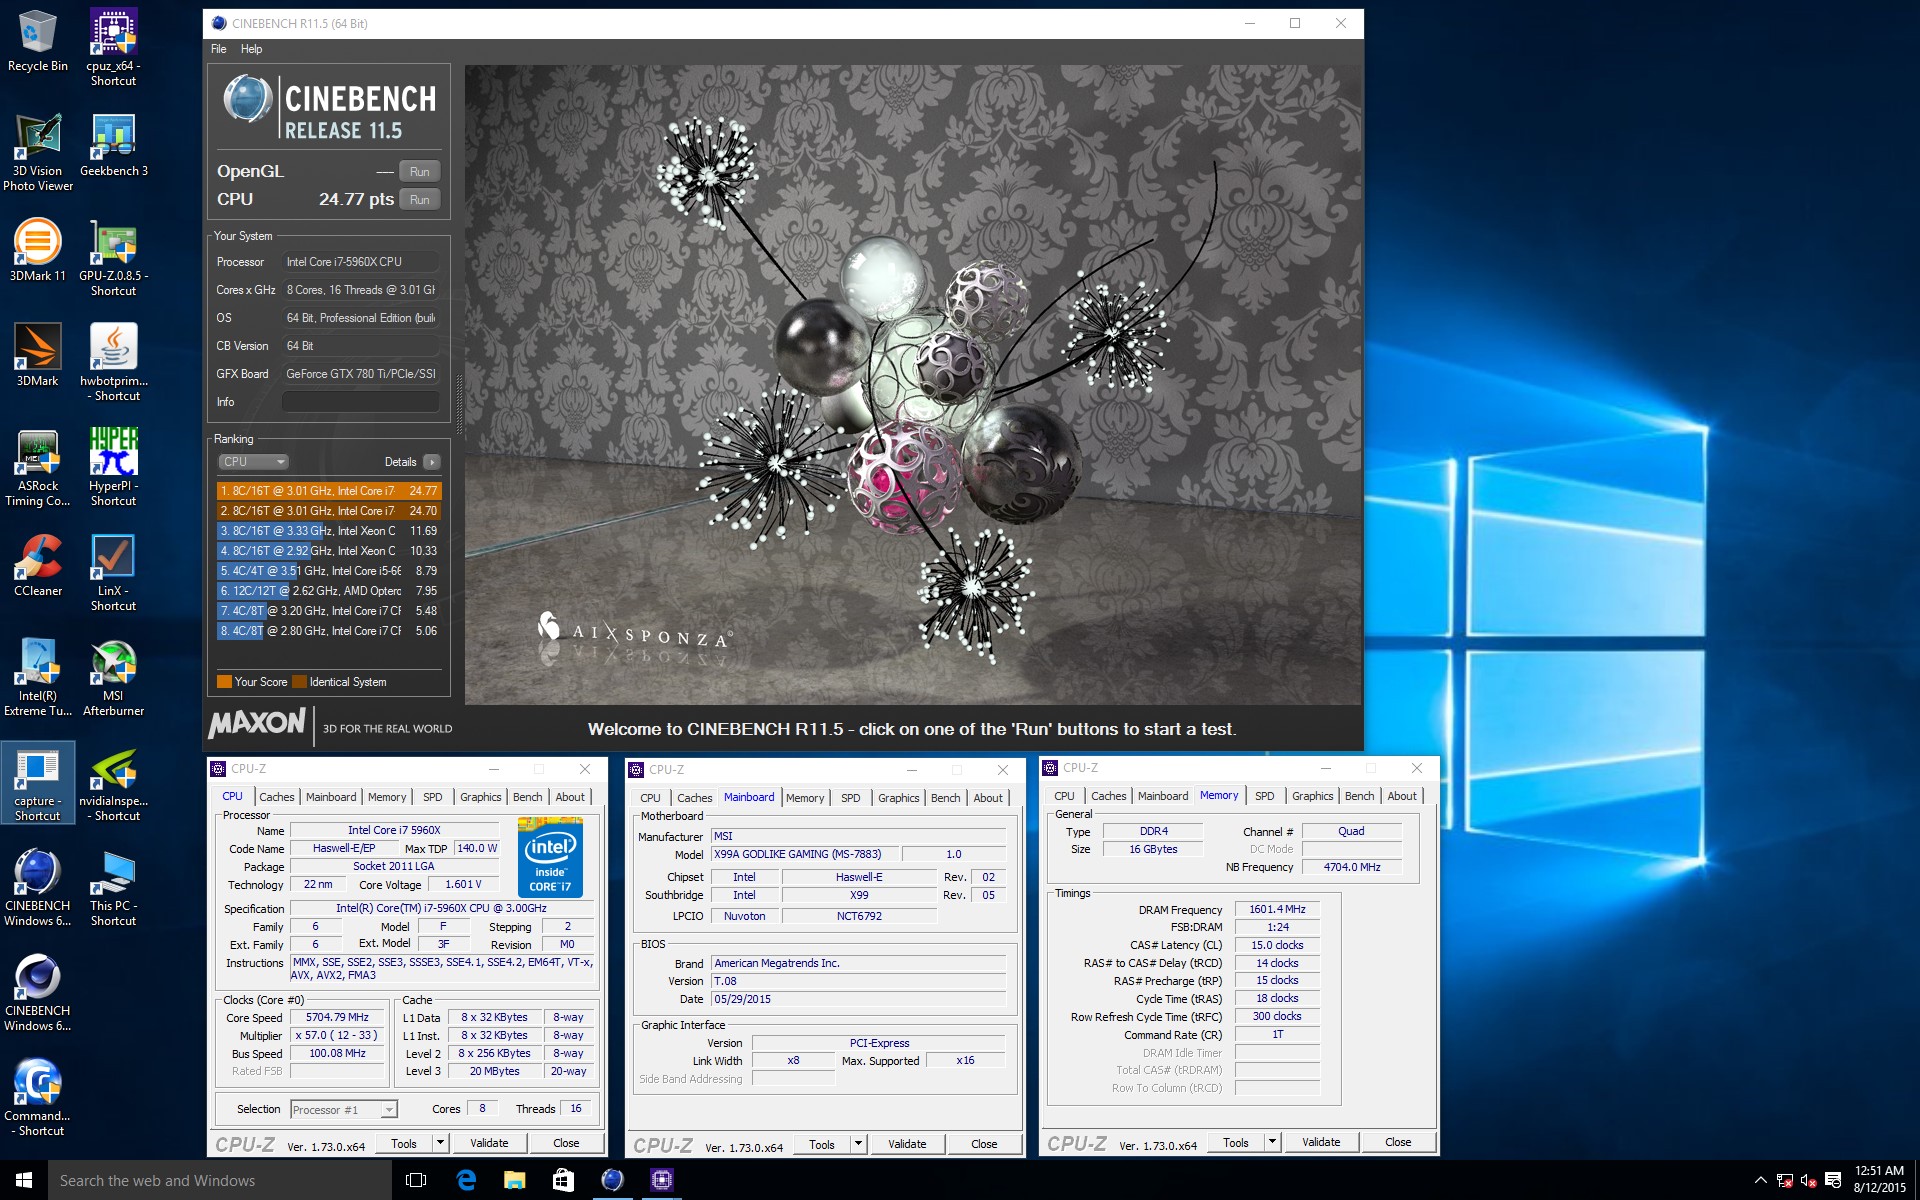Launch the HyperPI shortcut icon

coord(113,467)
